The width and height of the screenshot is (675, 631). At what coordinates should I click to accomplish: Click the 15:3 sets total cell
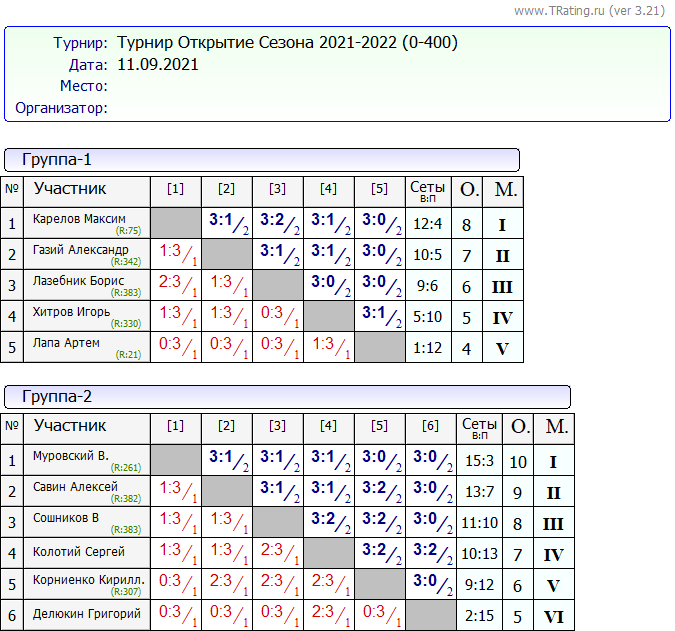click(x=479, y=462)
